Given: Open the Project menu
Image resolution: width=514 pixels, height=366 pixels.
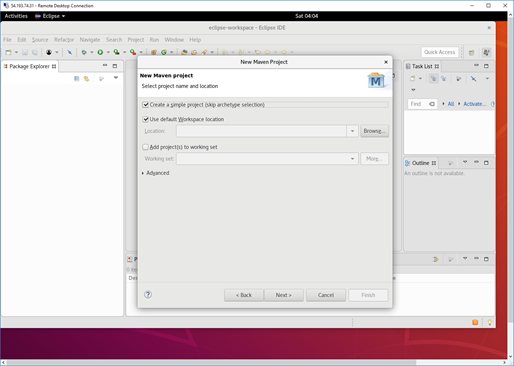Looking at the screenshot, I should [136, 40].
